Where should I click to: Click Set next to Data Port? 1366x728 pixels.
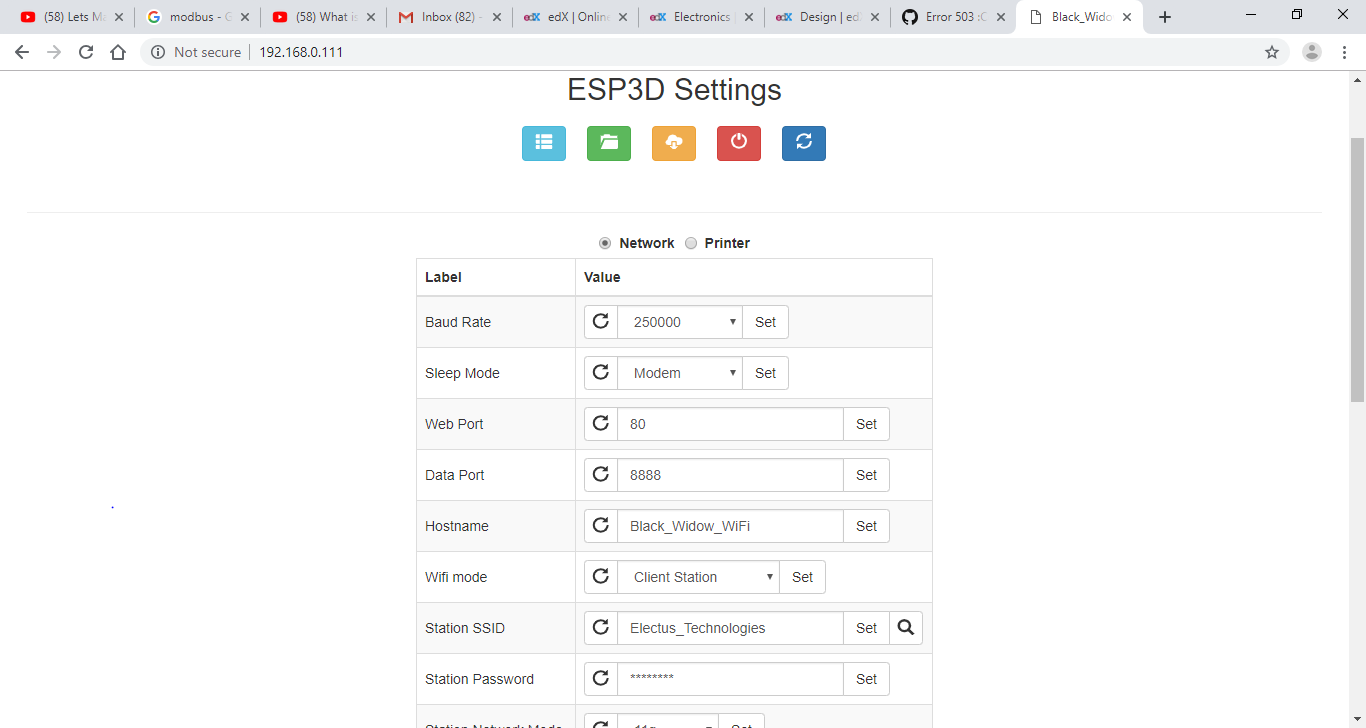coord(866,474)
